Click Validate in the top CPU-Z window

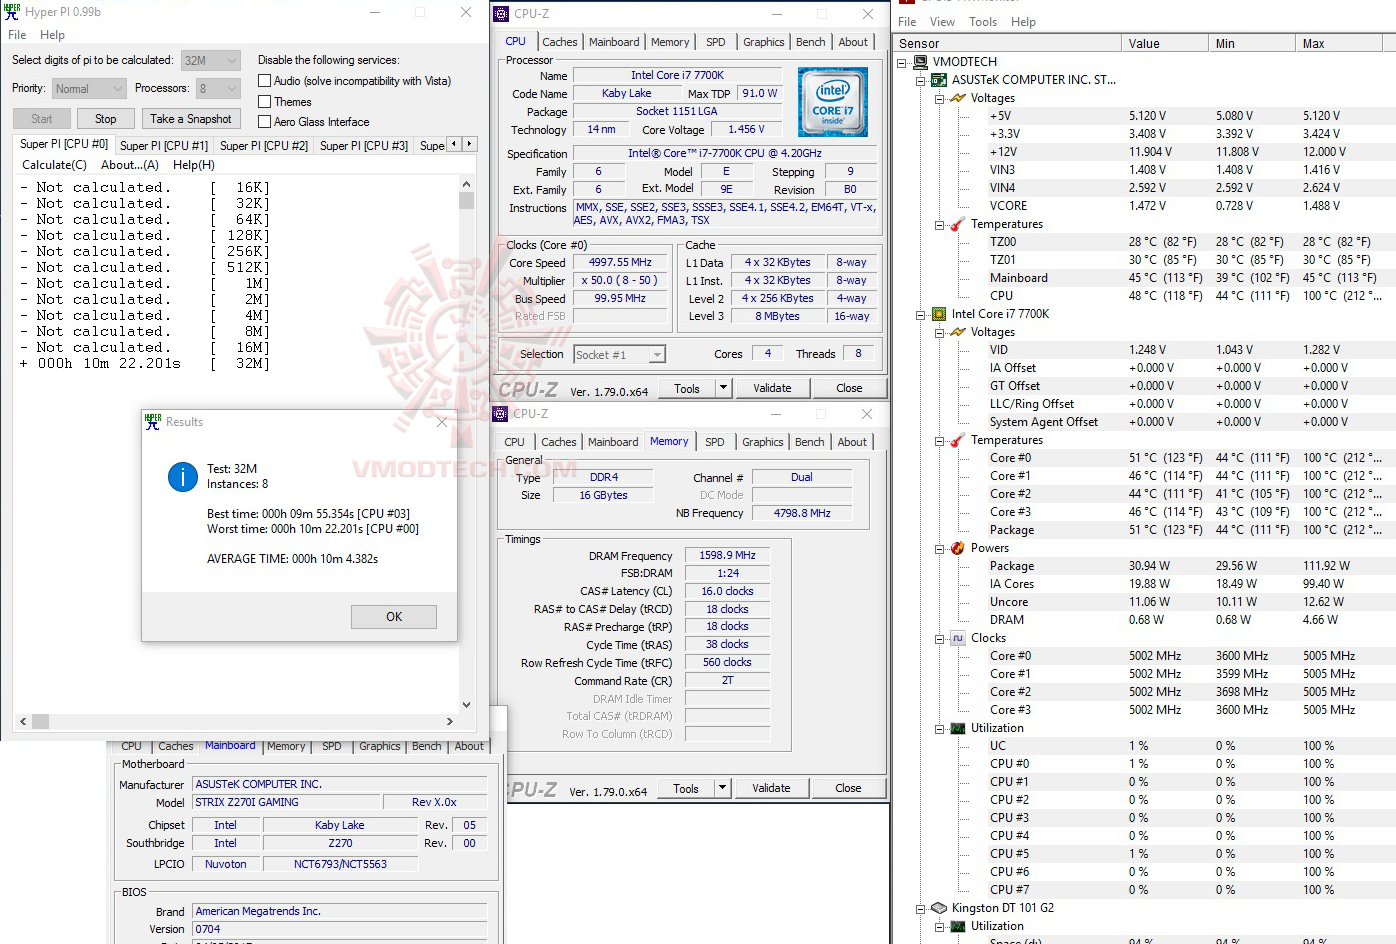coord(772,388)
